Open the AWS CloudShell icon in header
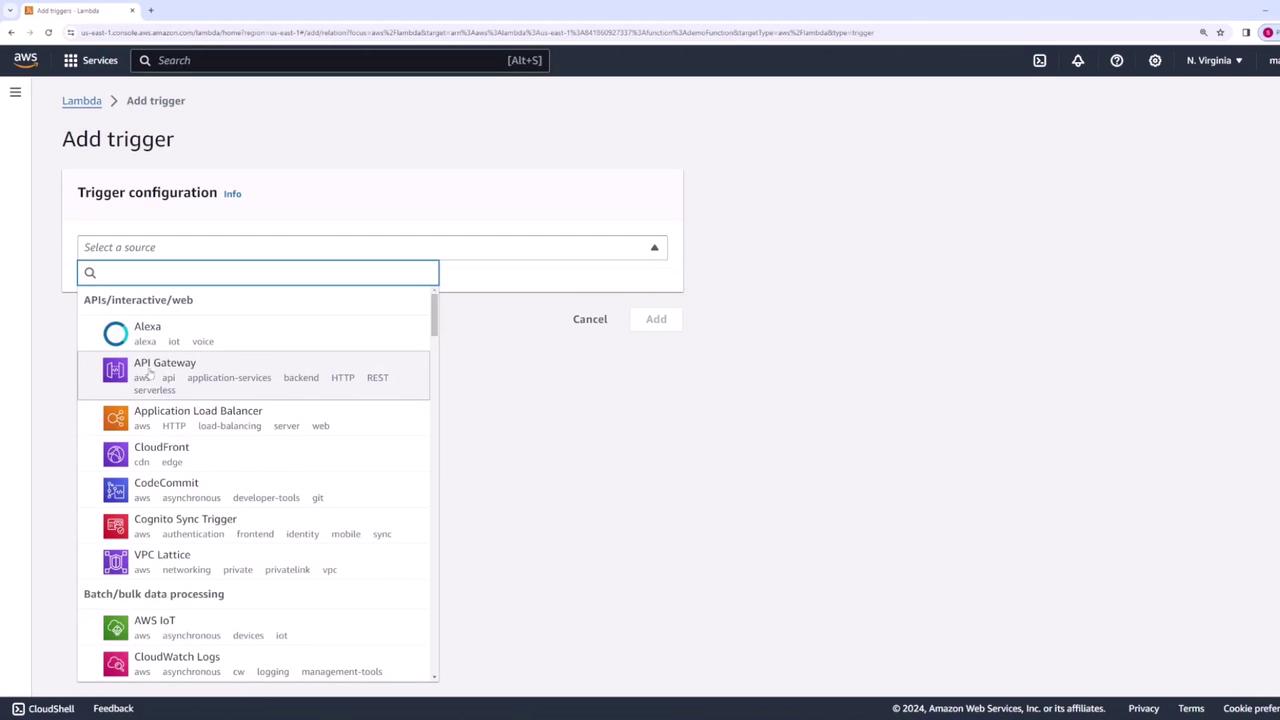The height and width of the screenshot is (720, 1280). tap(1040, 60)
